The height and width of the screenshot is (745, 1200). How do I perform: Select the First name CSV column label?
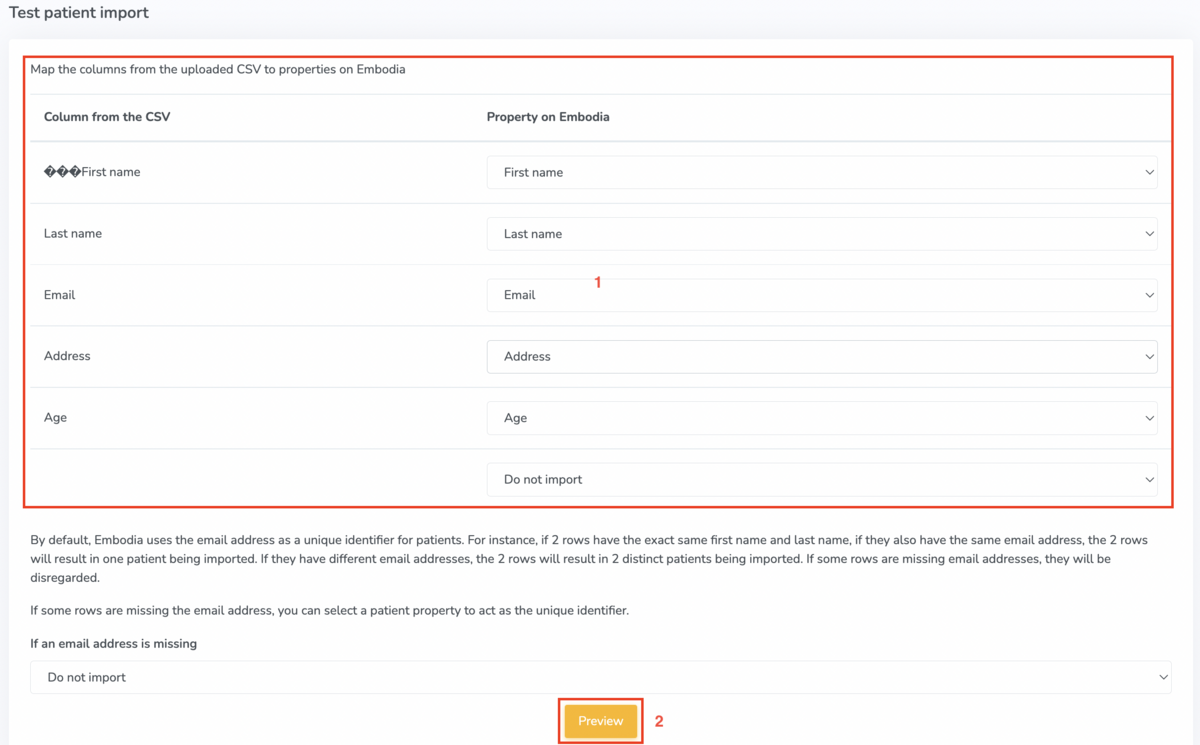tap(92, 172)
